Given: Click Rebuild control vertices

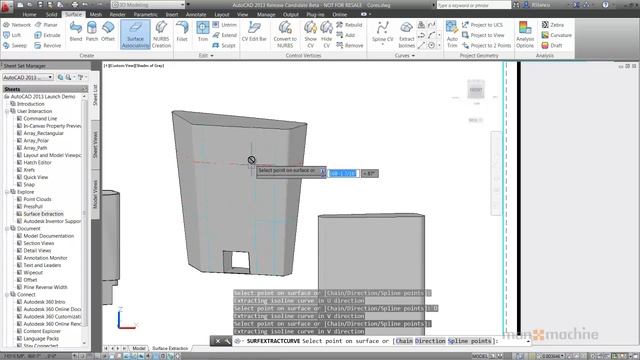Looking at the screenshot, I should [349, 25].
